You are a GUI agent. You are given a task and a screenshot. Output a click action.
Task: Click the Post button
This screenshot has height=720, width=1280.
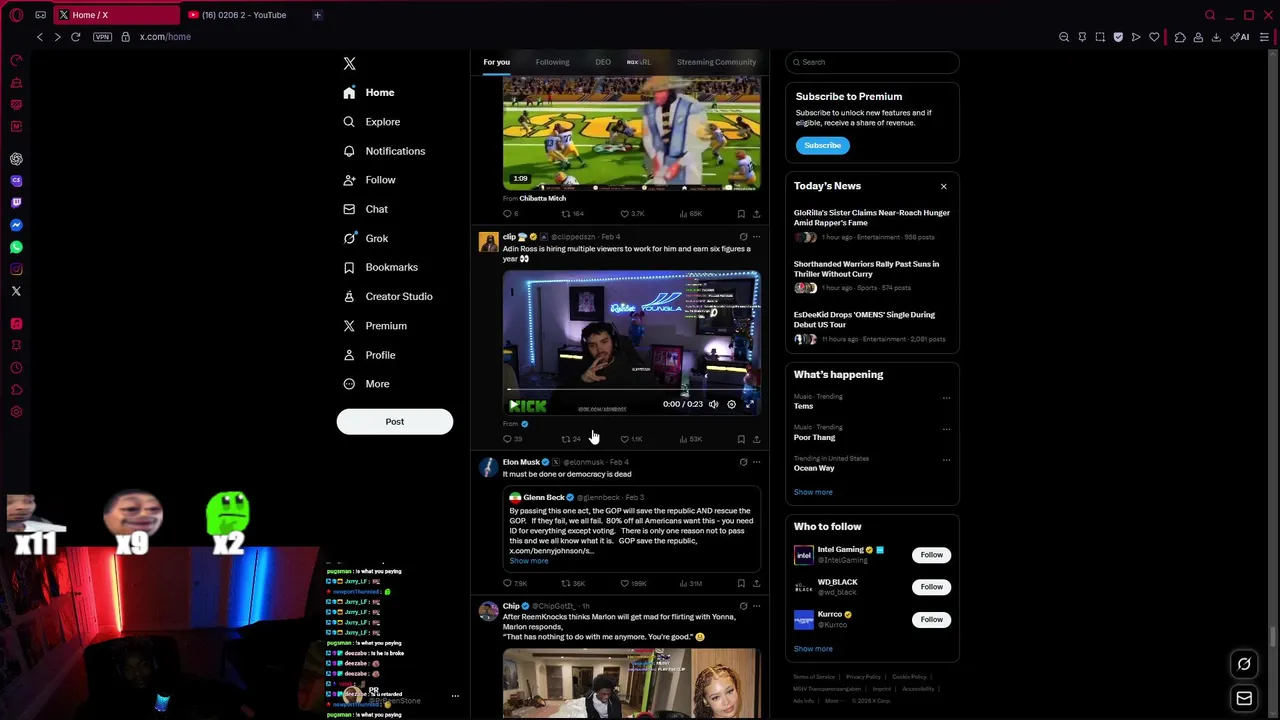pyautogui.click(x=395, y=421)
